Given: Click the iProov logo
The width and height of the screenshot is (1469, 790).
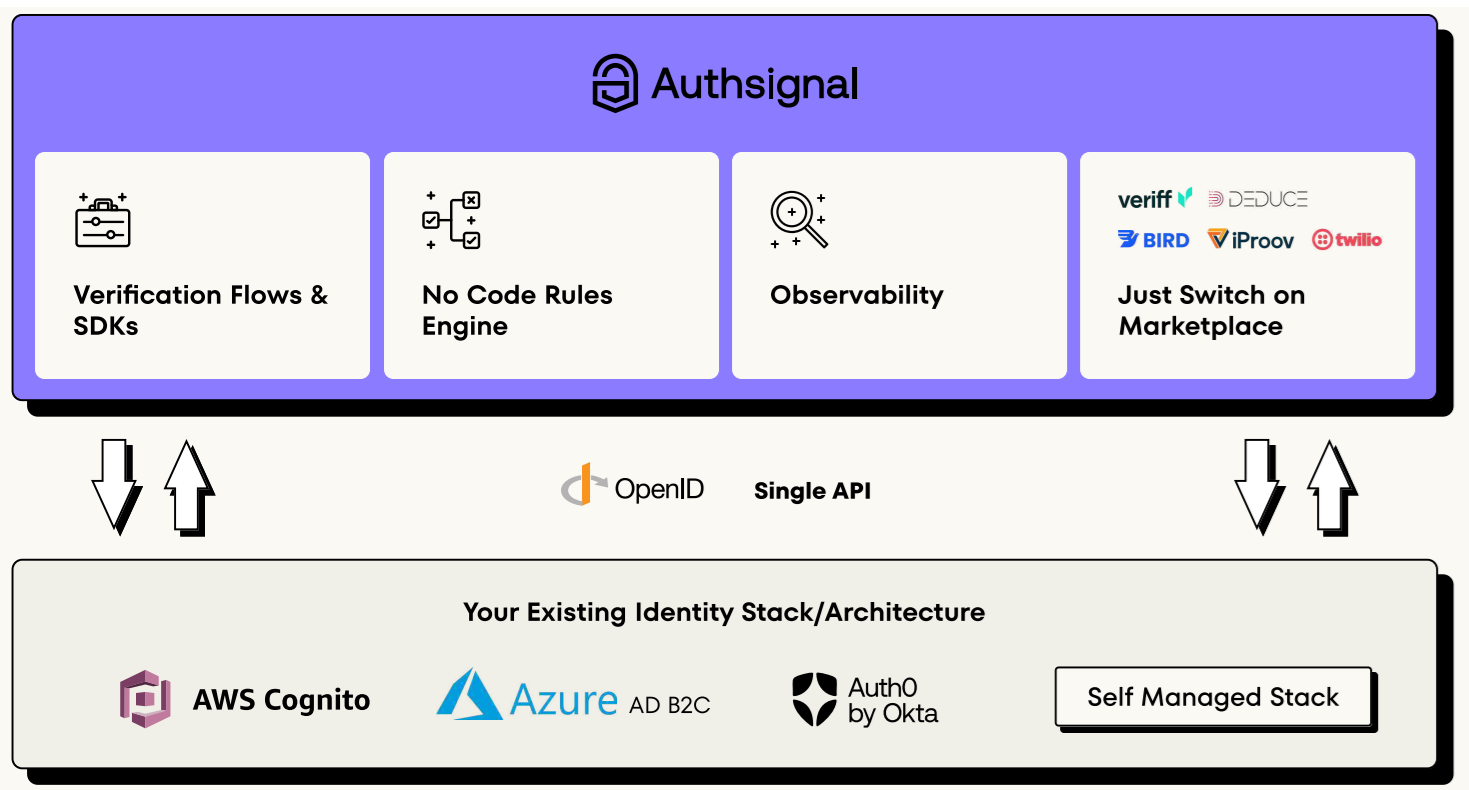Looking at the screenshot, I should point(1251,240).
